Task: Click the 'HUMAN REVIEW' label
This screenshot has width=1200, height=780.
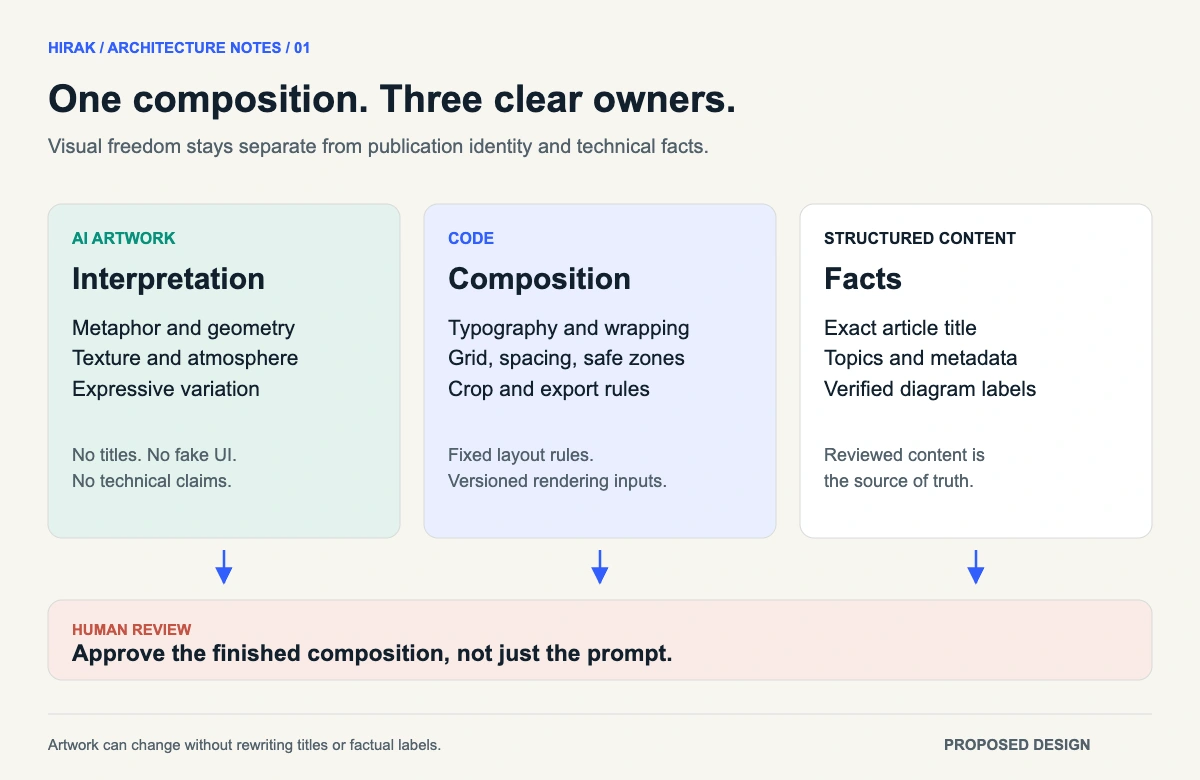Action: click(132, 630)
